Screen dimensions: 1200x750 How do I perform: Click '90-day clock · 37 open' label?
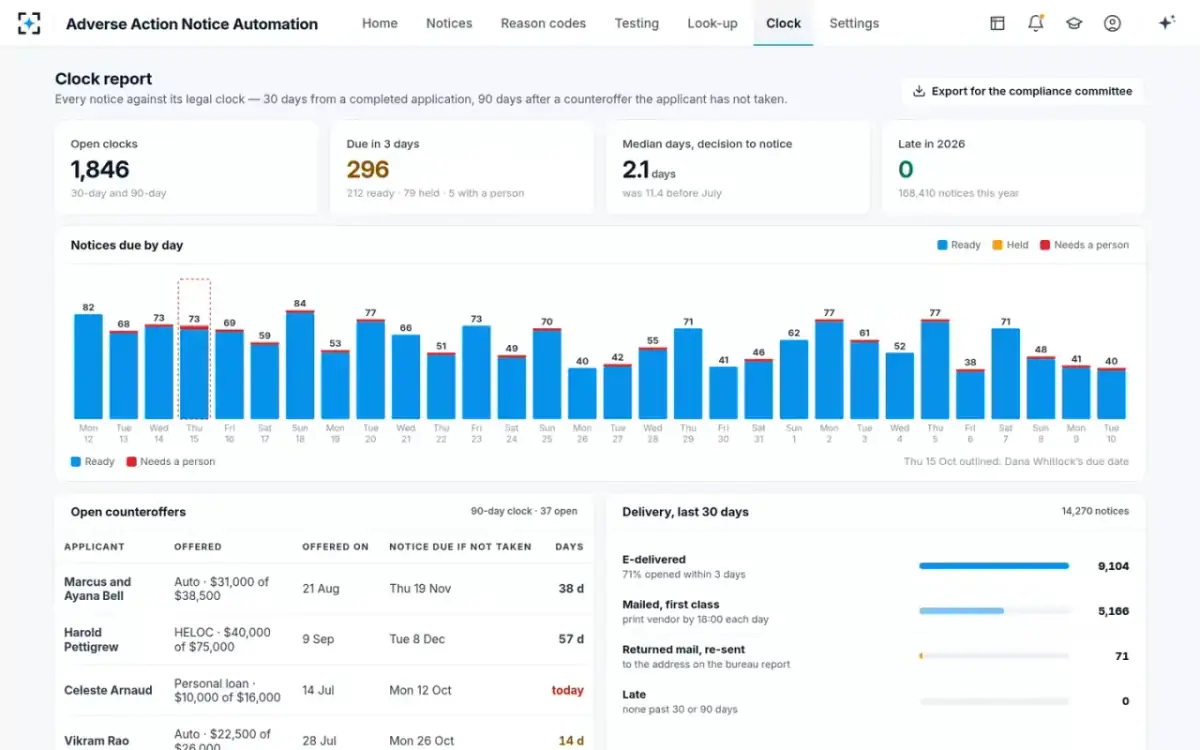[x=524, y=511]
